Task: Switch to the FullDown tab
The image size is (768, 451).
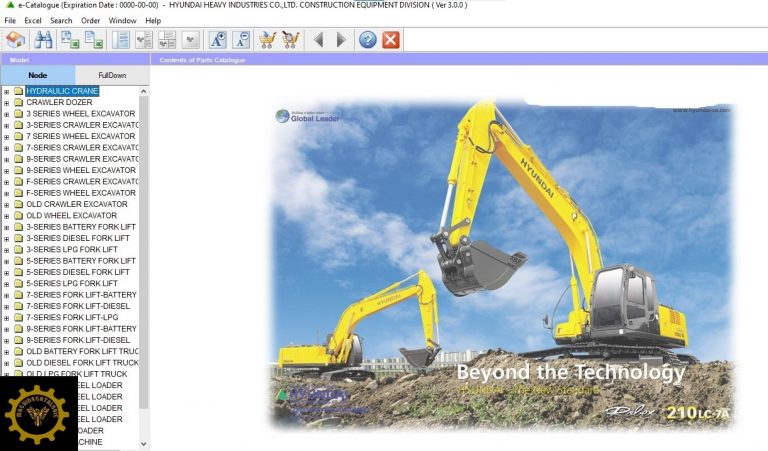Action: tap(112, 75)
